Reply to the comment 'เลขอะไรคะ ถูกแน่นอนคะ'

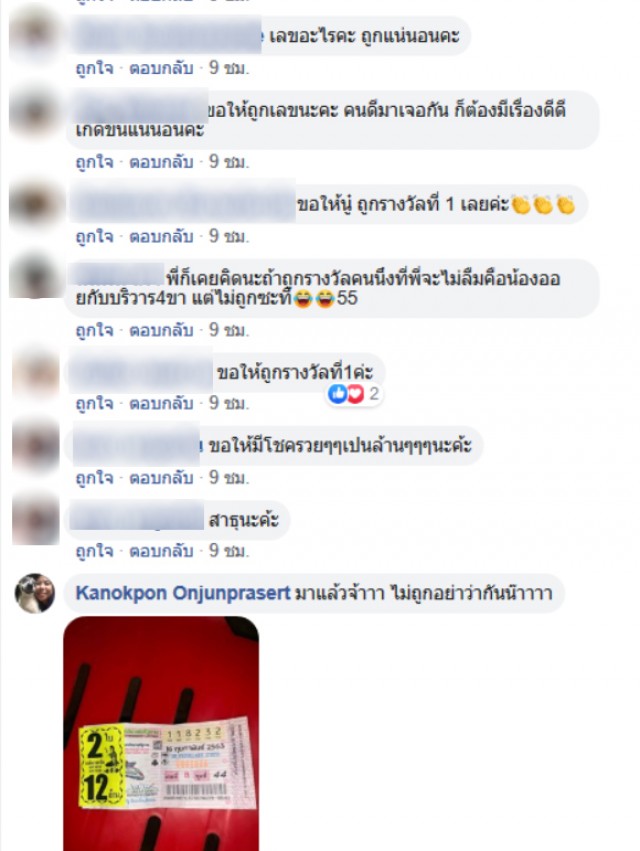161,68
